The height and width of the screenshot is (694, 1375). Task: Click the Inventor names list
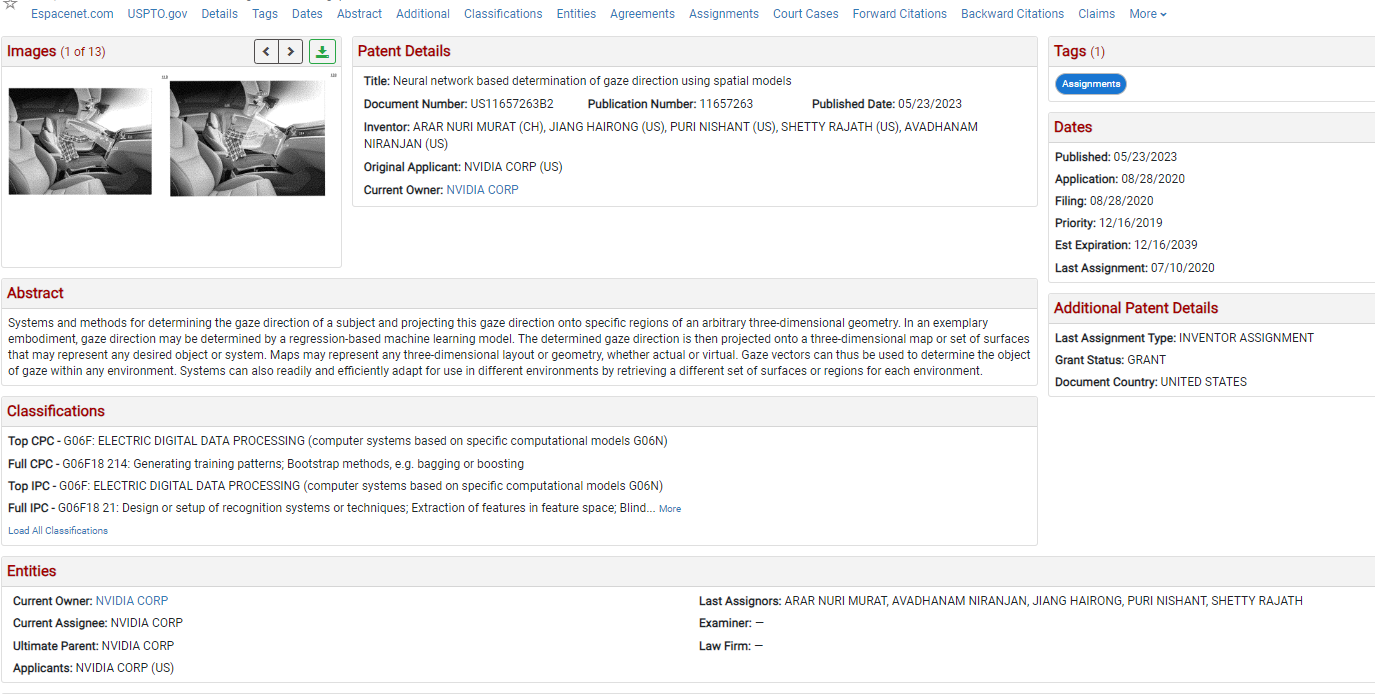[671, 135]
